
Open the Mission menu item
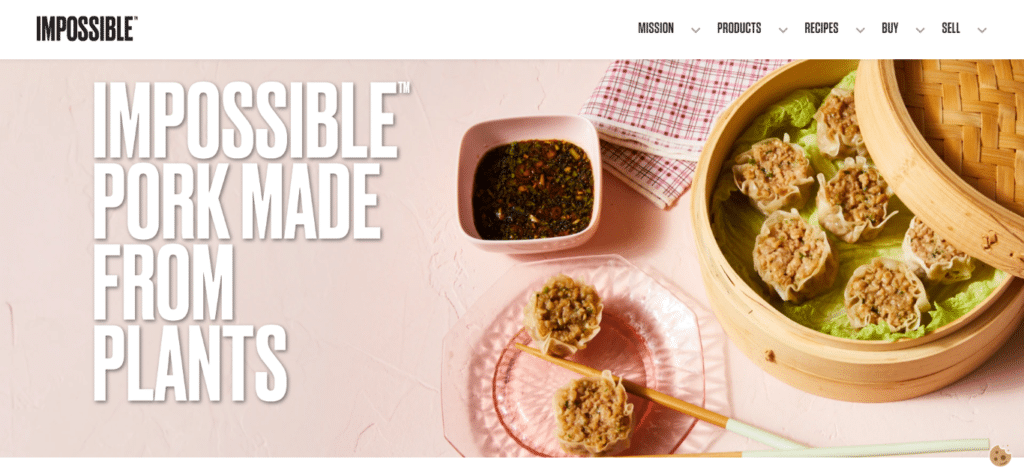coord(656,29)
